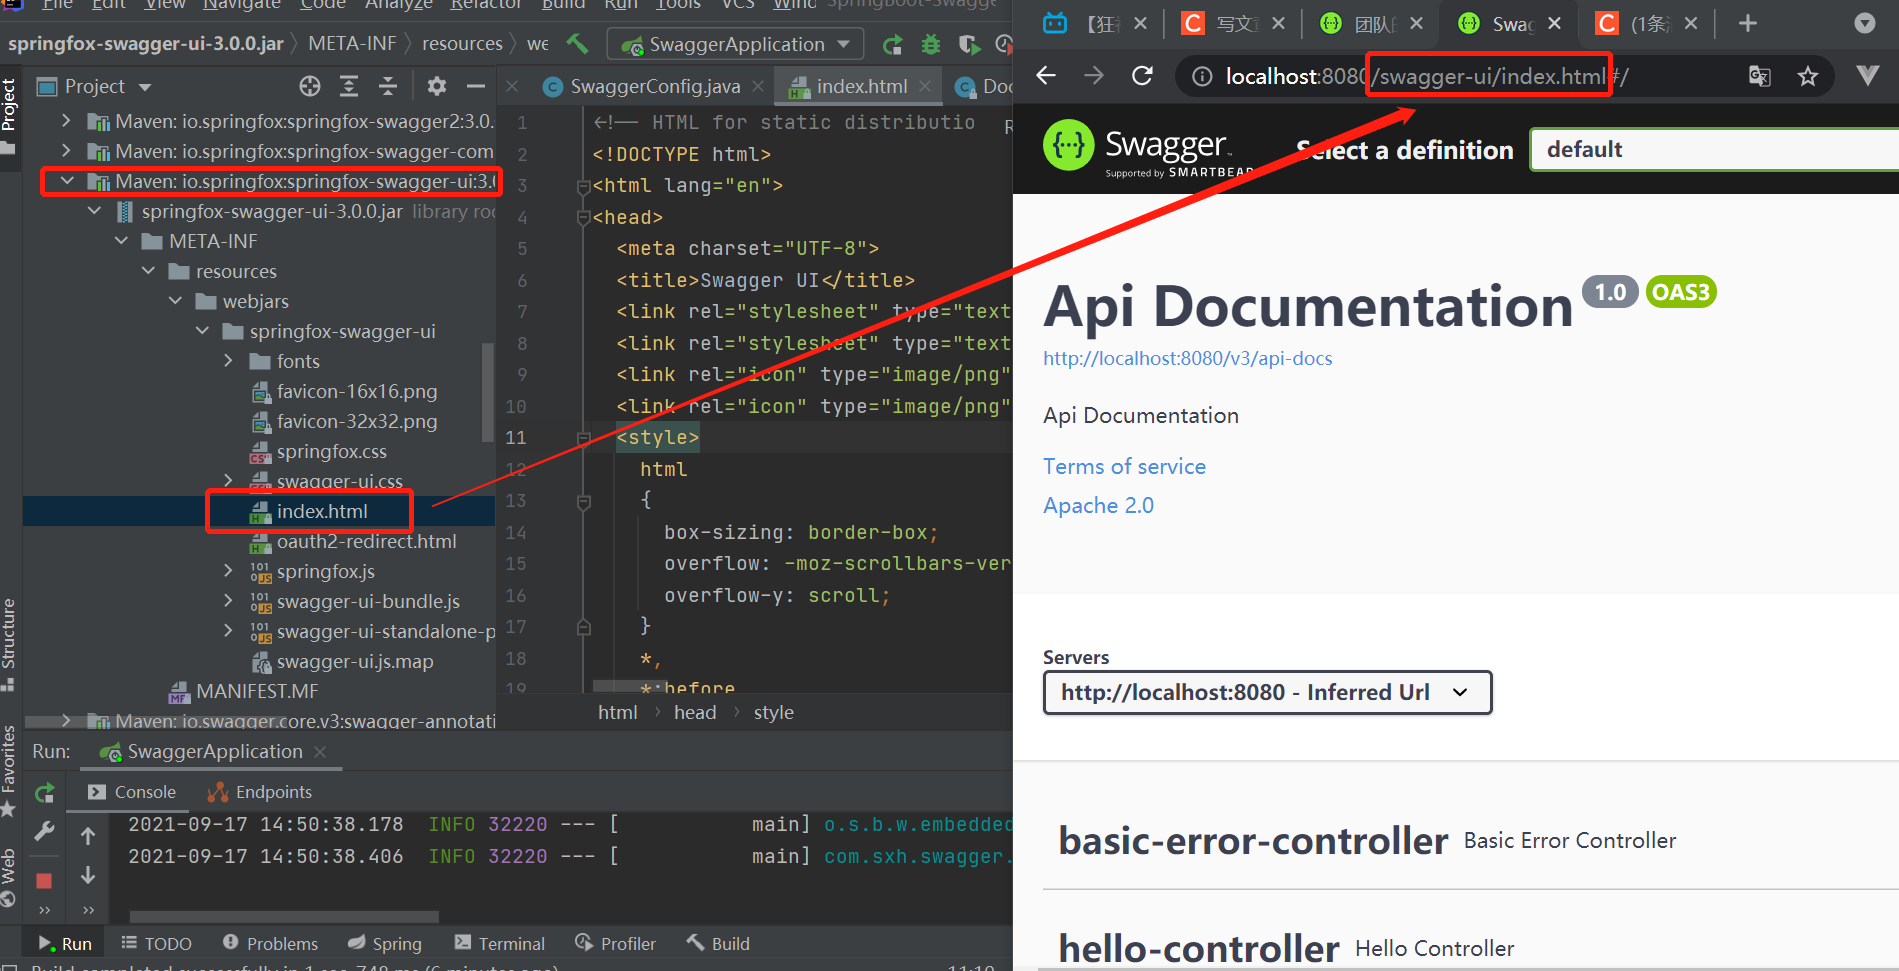This screenshot has height=971, width=1899.
Task: Click the Build hammer icon in toolbar
Action: tap(577, 43)
